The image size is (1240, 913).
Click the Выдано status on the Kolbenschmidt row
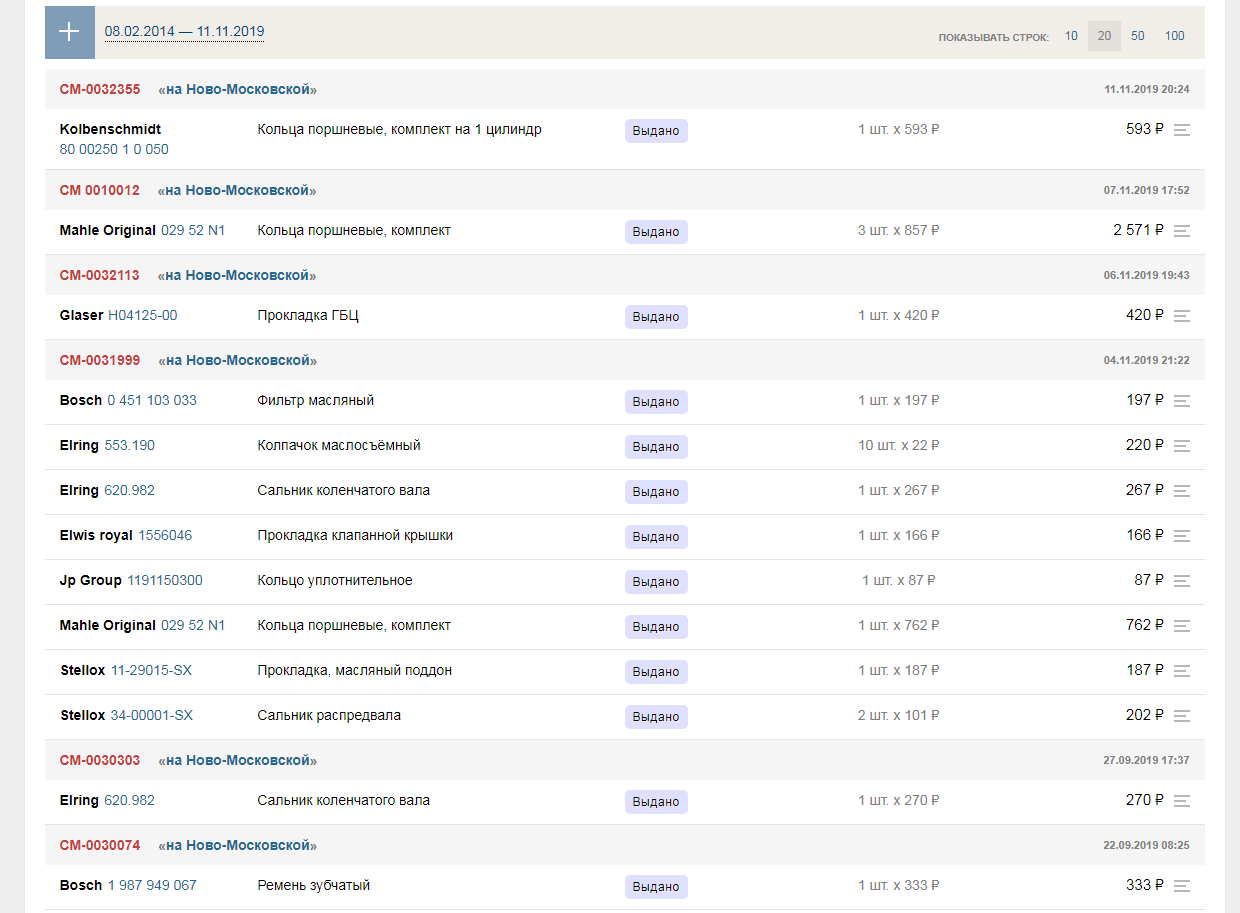point(656,131)
